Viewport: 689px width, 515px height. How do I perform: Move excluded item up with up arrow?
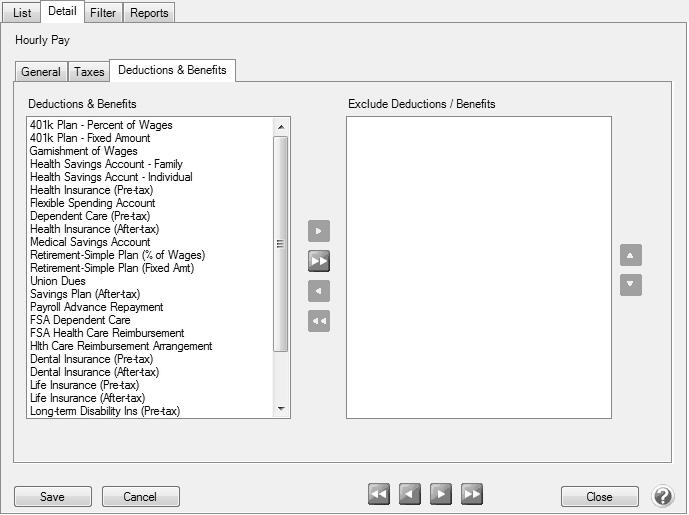pos(630,255)
